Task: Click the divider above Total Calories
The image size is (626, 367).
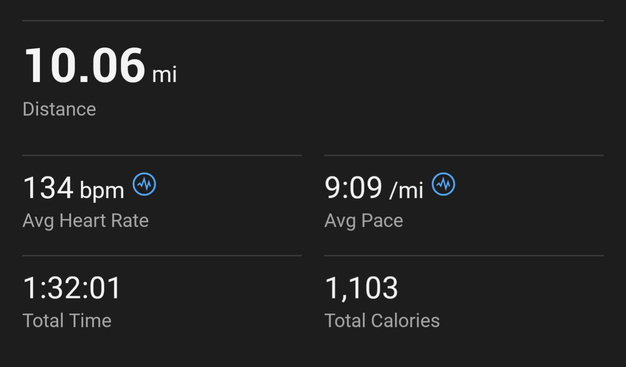Action: coord(464,255)
